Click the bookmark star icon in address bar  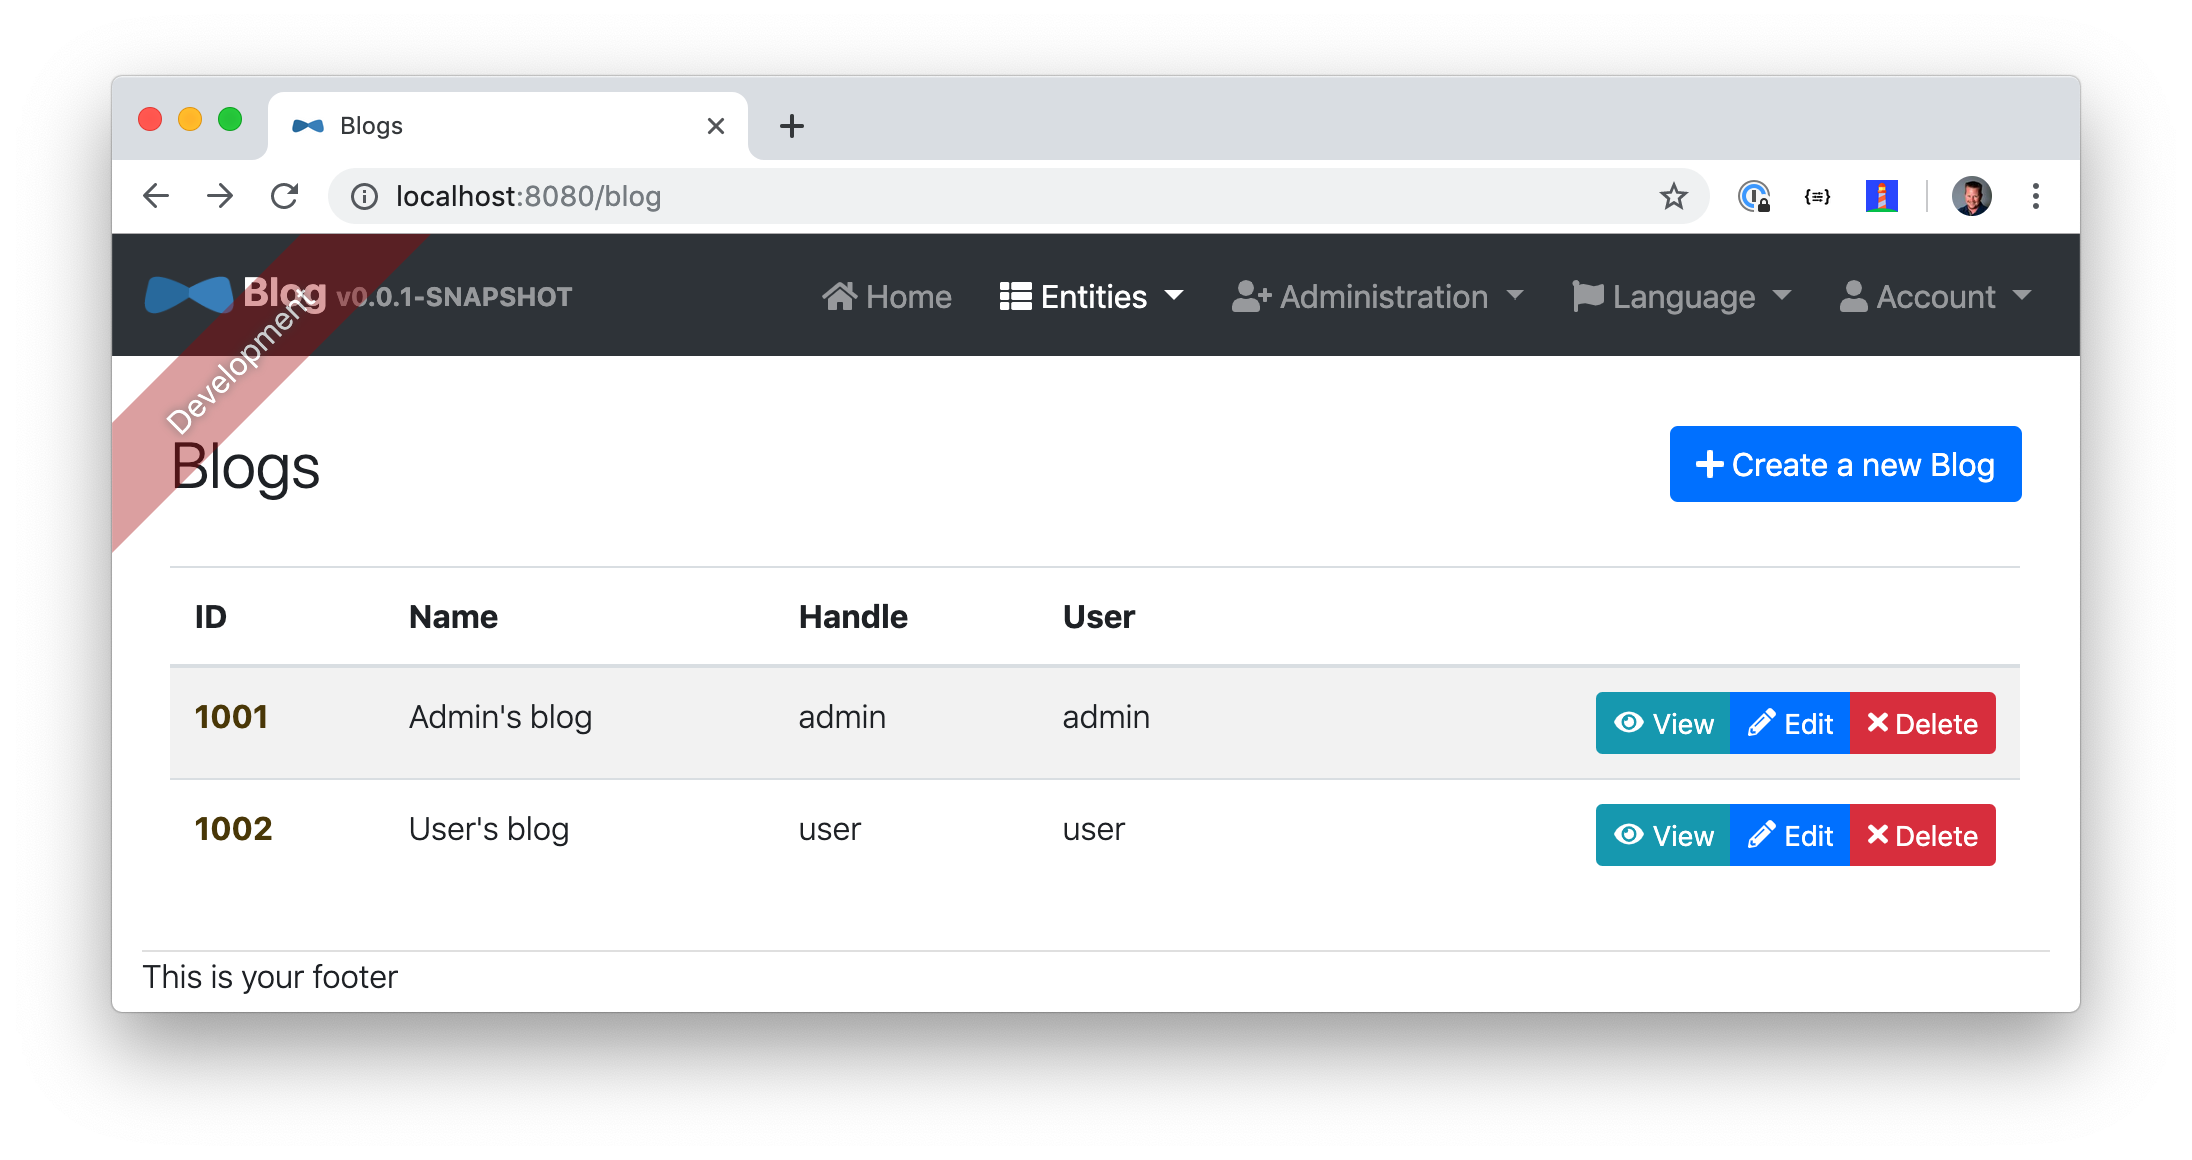(x=1673, y=196)
